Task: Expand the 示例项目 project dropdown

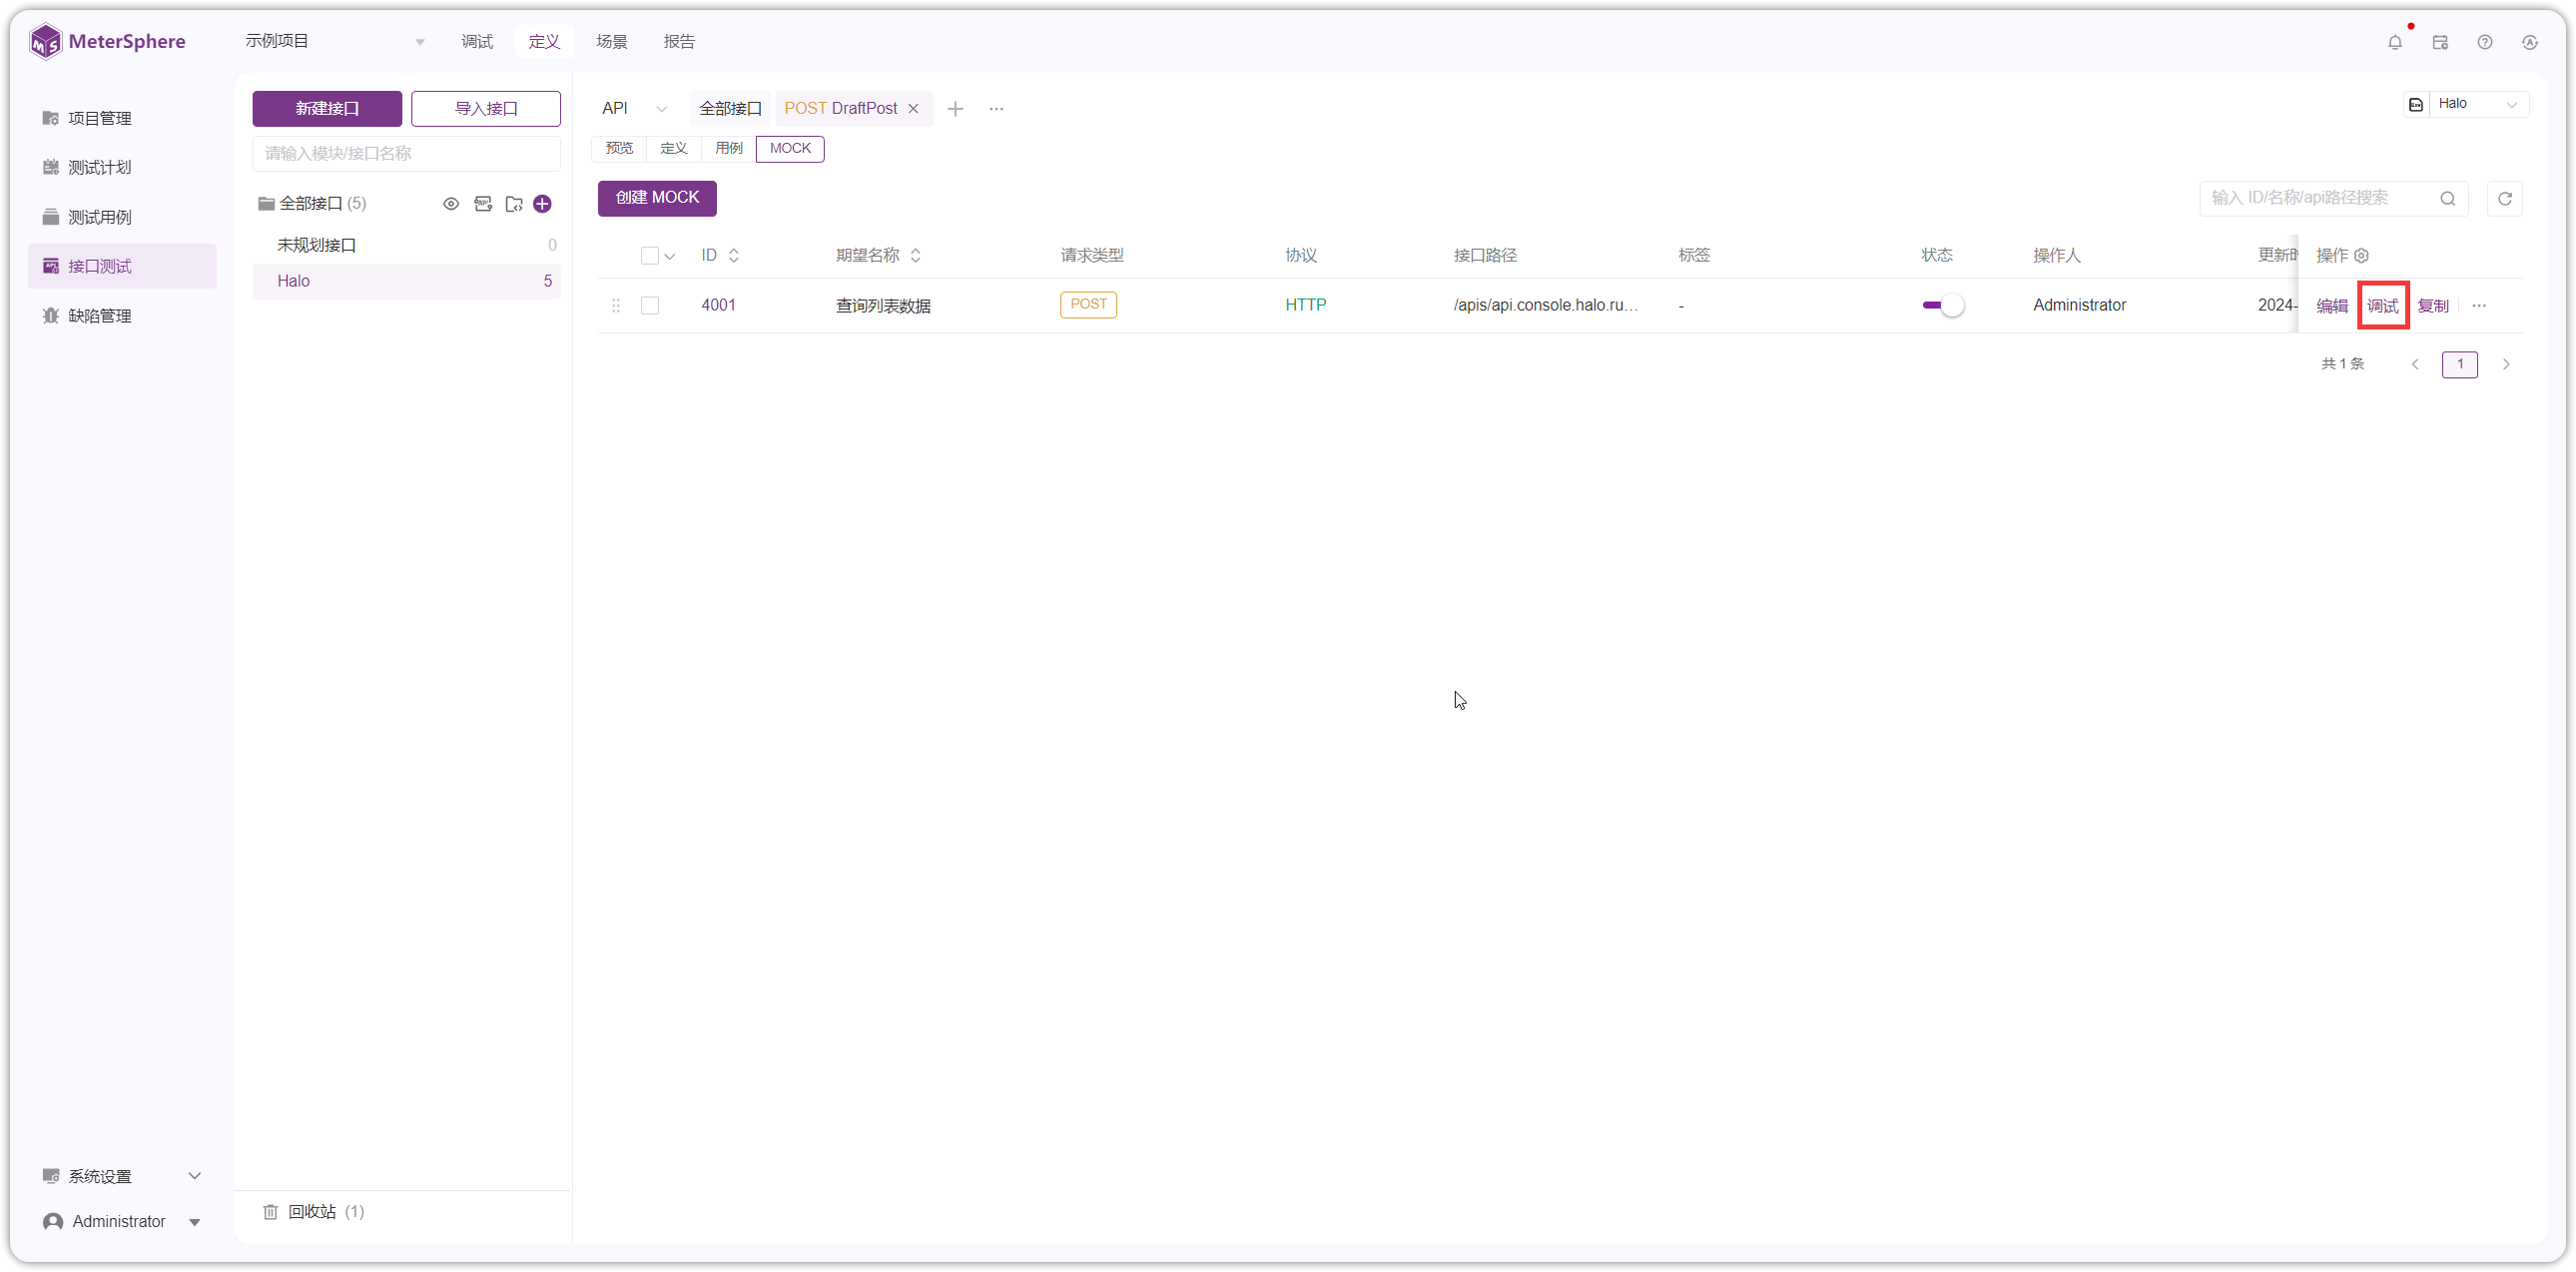Action: [x=335, y=41]
